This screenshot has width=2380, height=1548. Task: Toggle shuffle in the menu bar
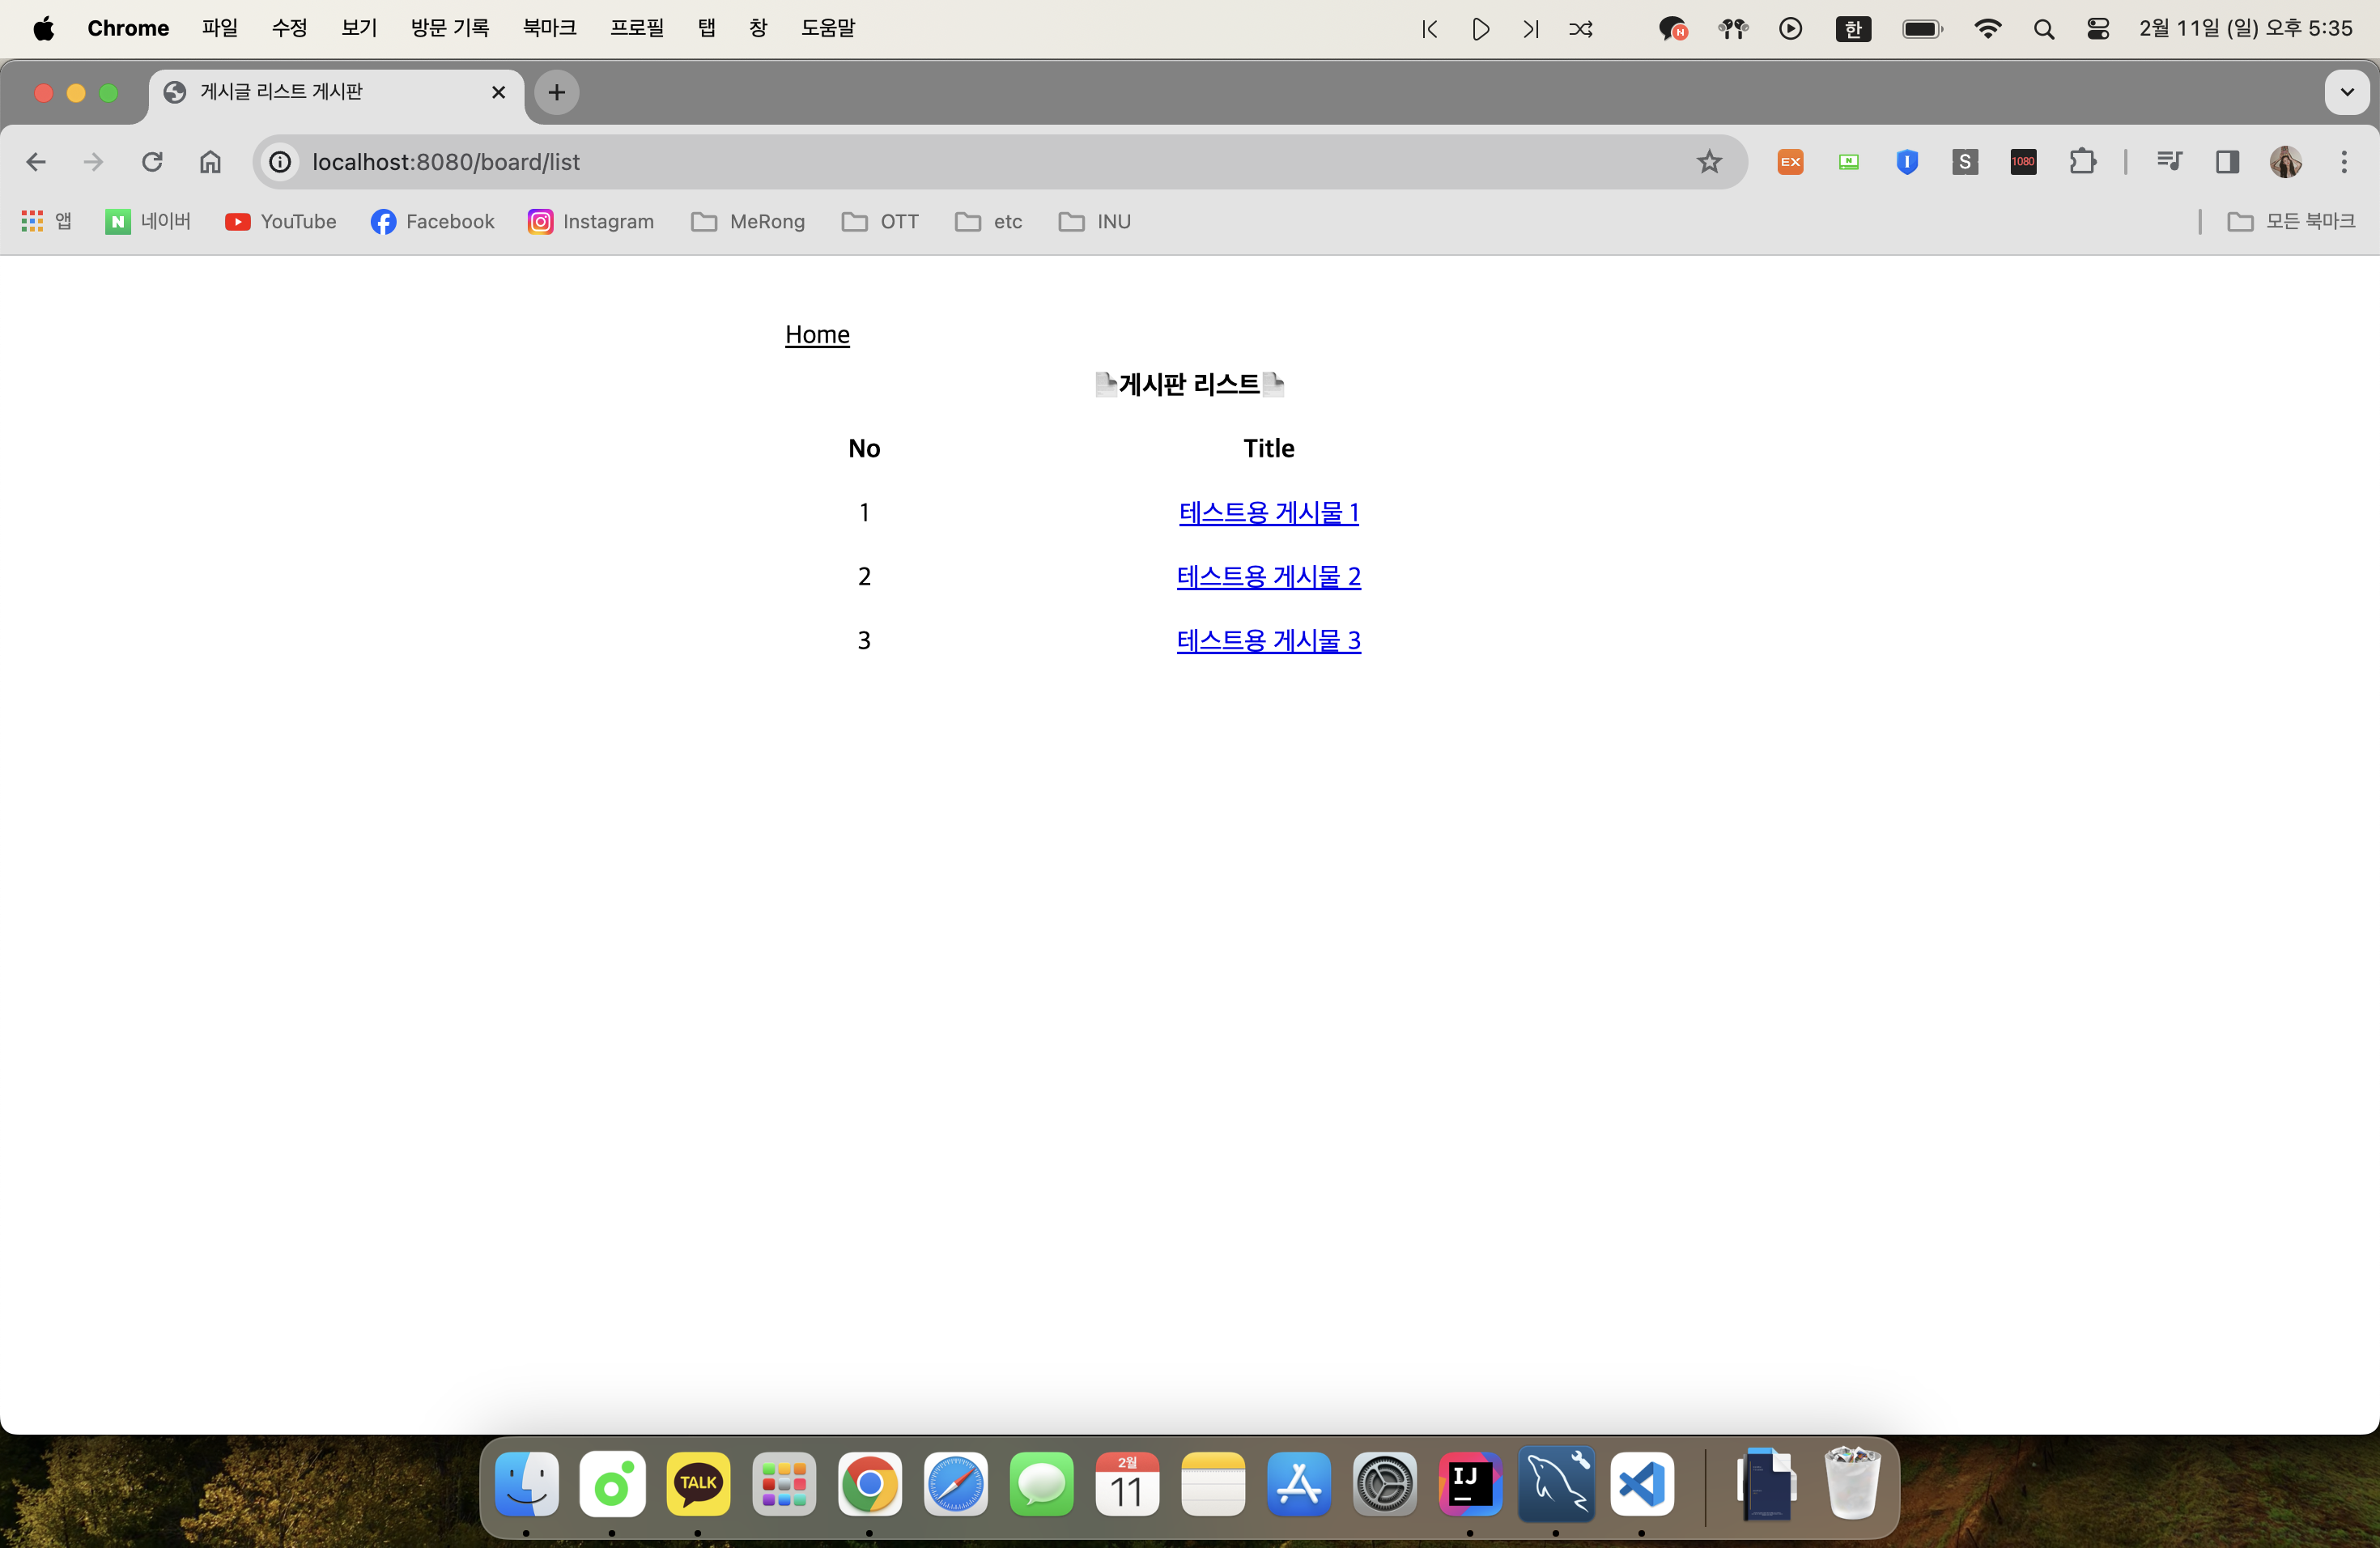pyautogui.click(x=1581, y=29)
